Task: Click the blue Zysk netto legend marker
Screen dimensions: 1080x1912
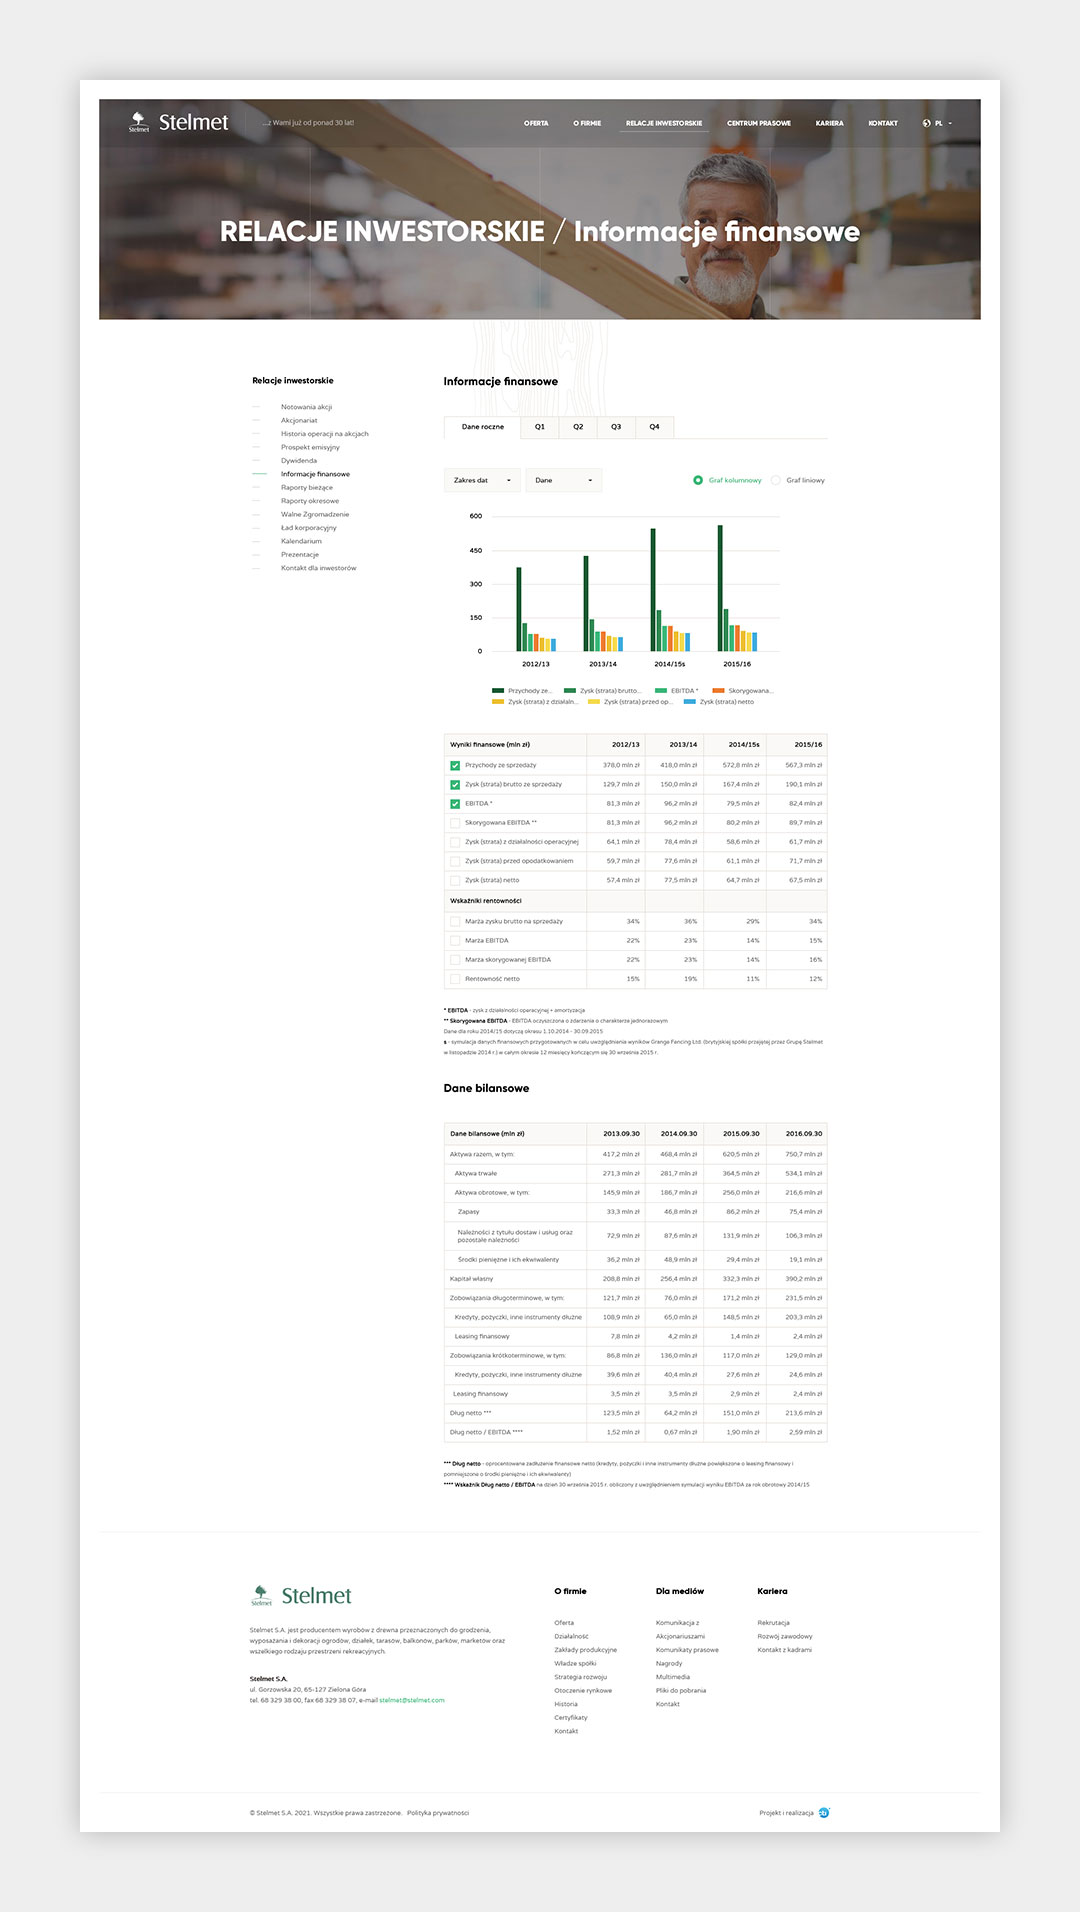Action: pos(690,702)
